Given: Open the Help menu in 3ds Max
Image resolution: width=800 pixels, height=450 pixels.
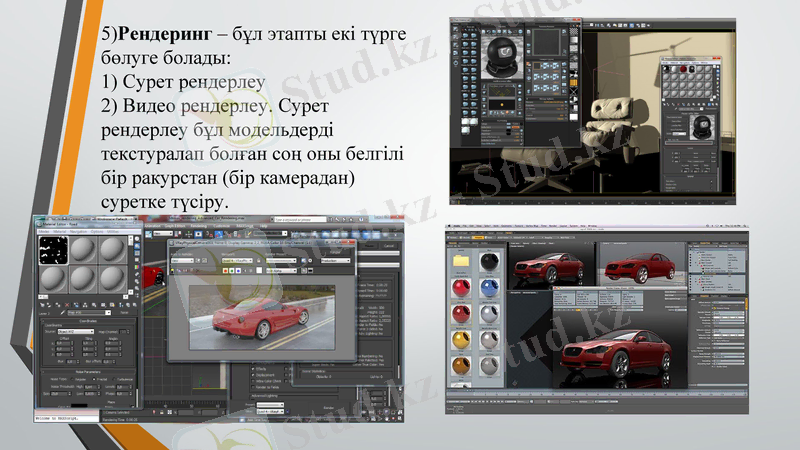Looking at the screenshot, I should tap(263, 226).
